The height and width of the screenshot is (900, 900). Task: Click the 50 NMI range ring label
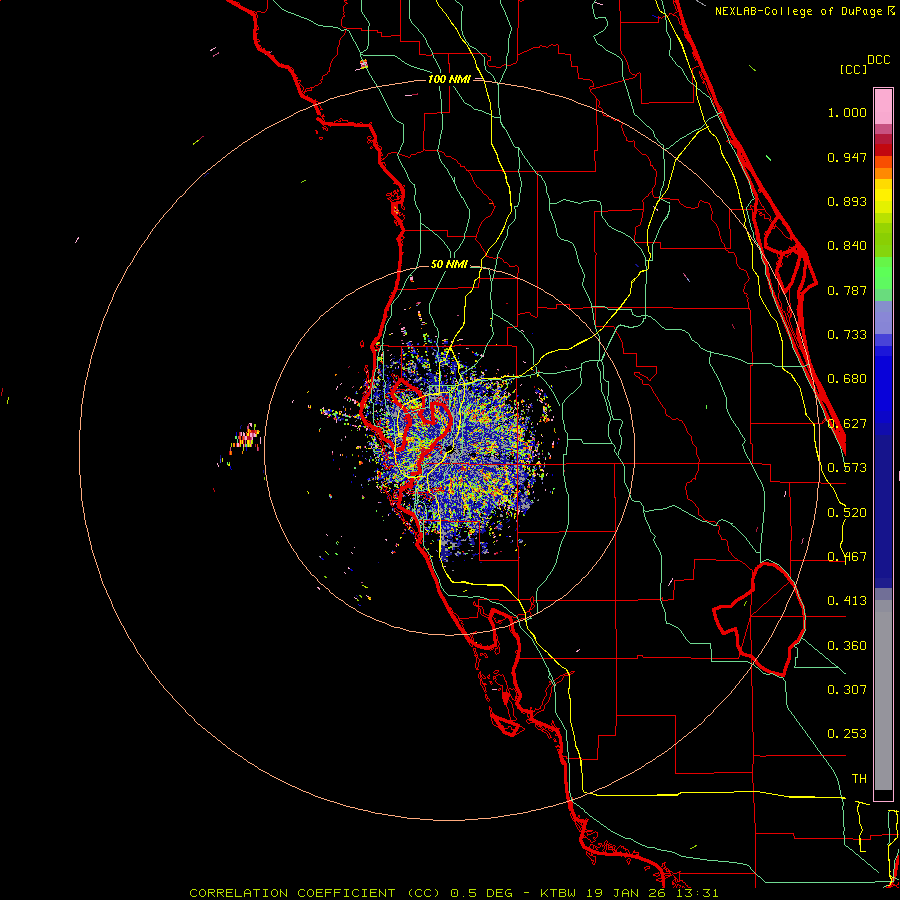449,264
